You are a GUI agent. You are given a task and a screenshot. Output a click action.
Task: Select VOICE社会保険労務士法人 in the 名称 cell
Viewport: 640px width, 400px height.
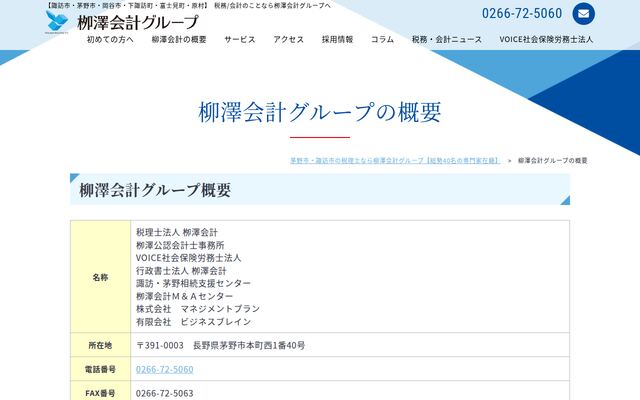[x=188, y=258]
